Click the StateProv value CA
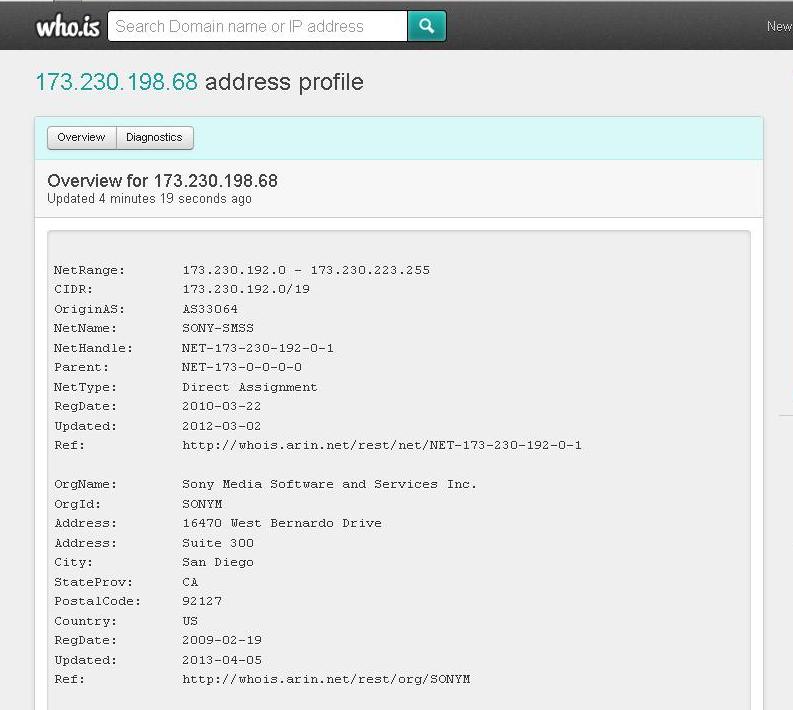 (190, 582)
